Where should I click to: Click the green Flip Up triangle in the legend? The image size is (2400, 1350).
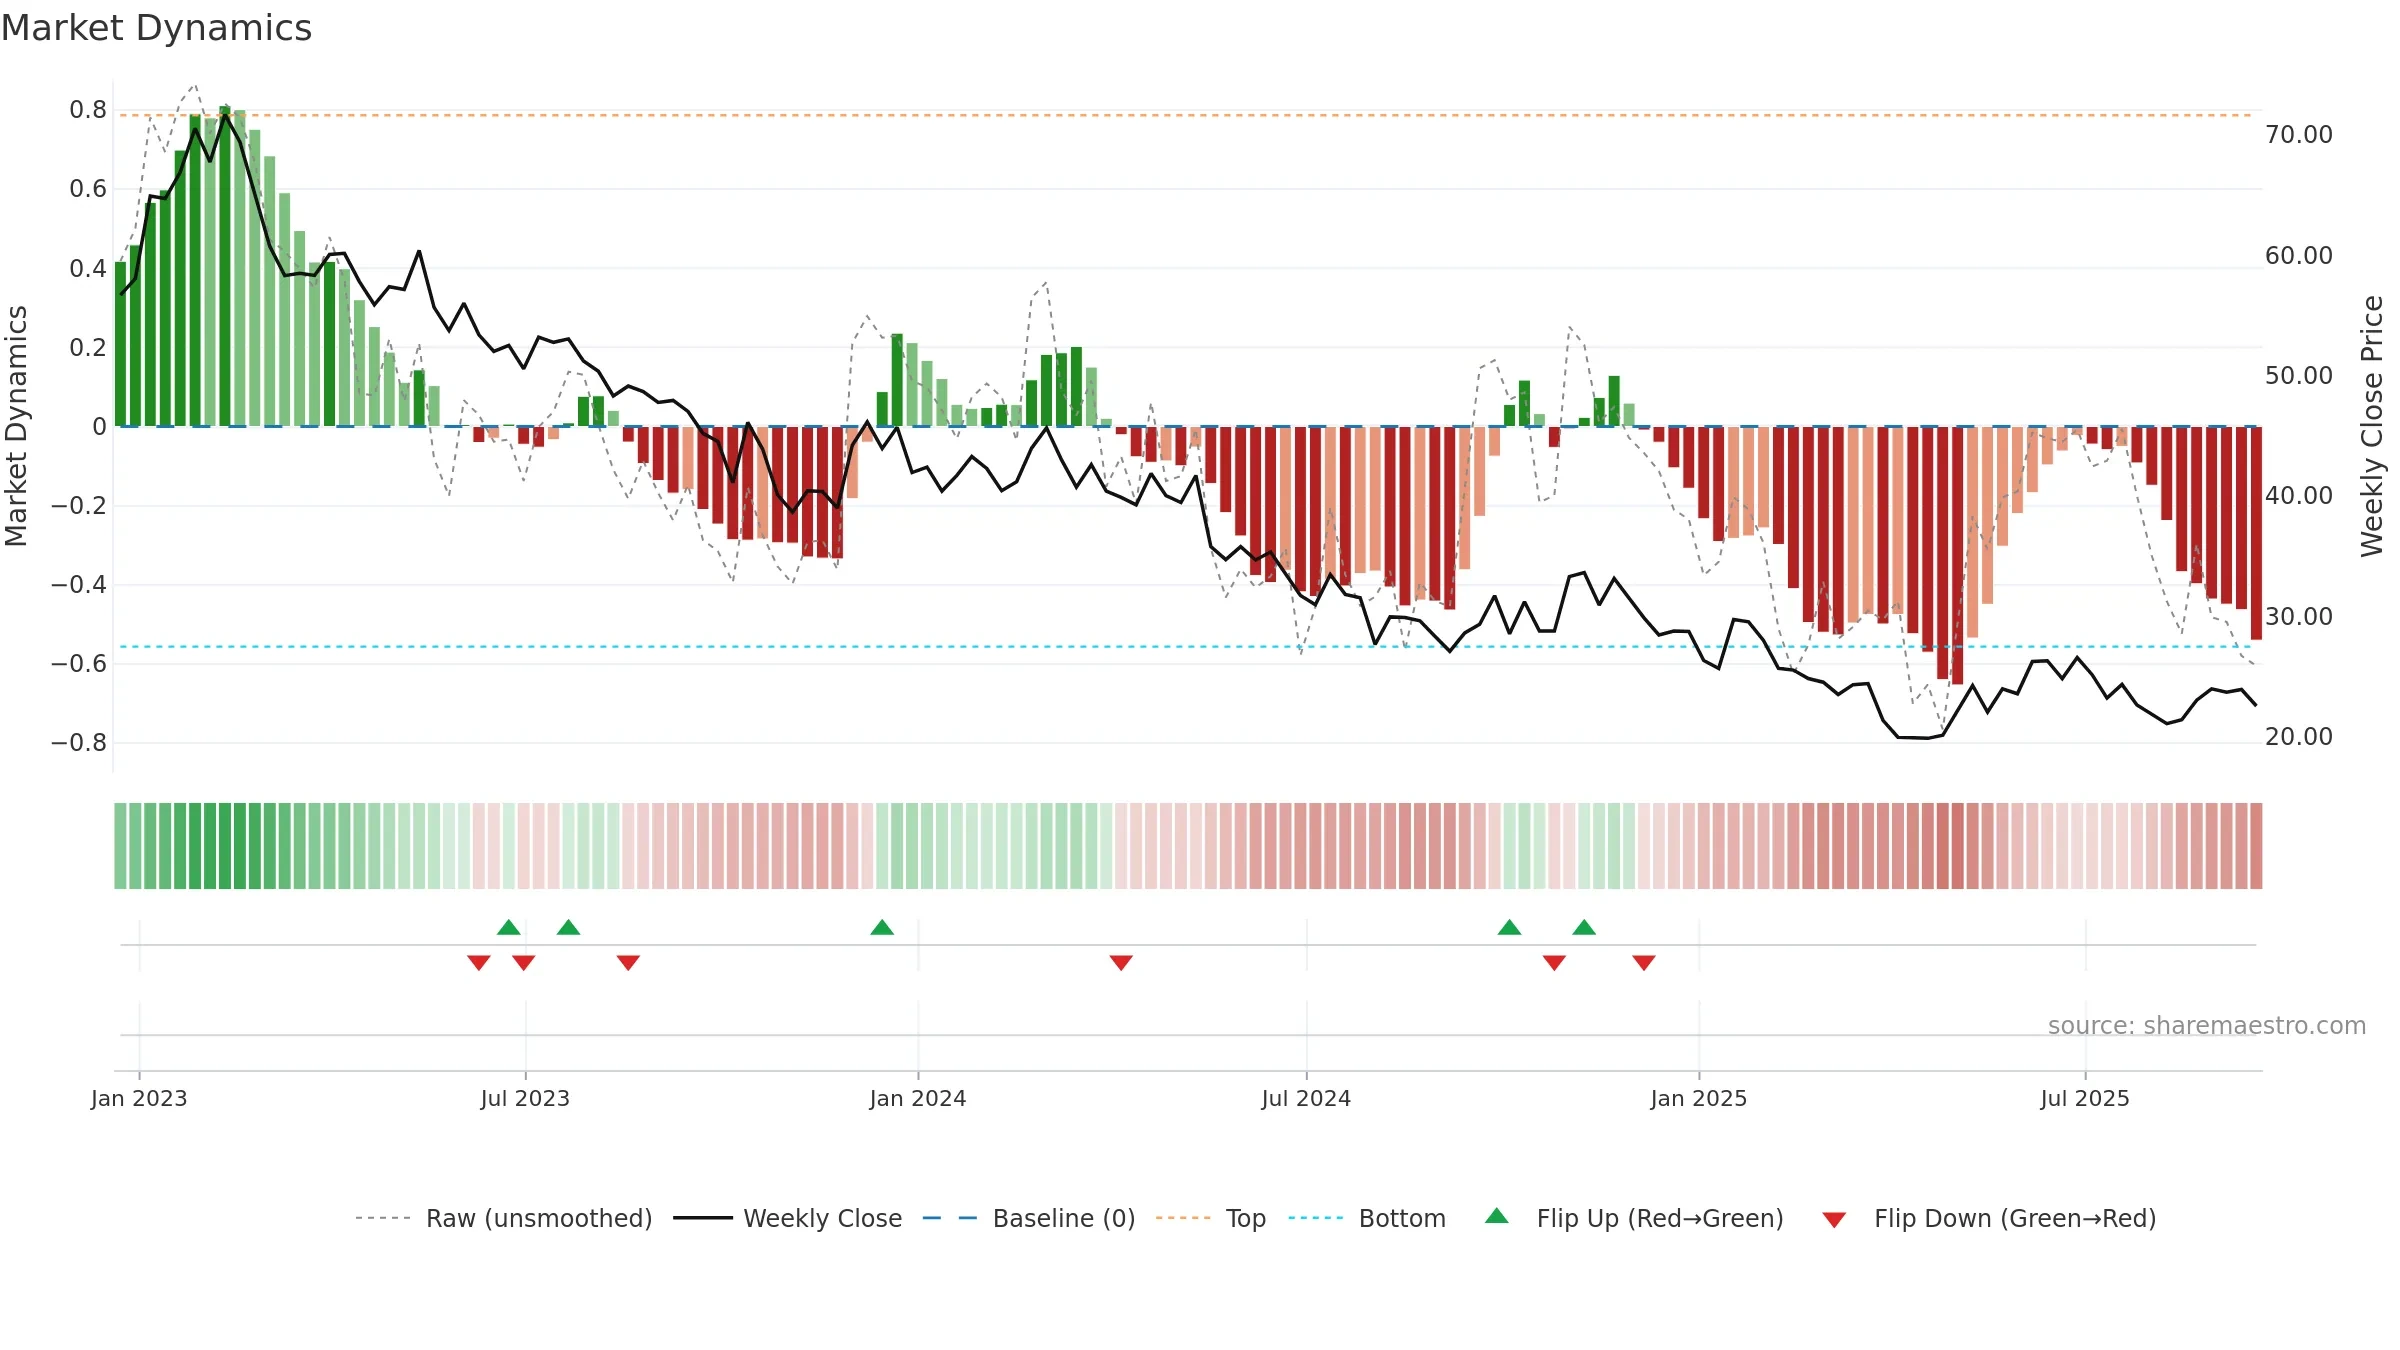pos(1497,1216)
